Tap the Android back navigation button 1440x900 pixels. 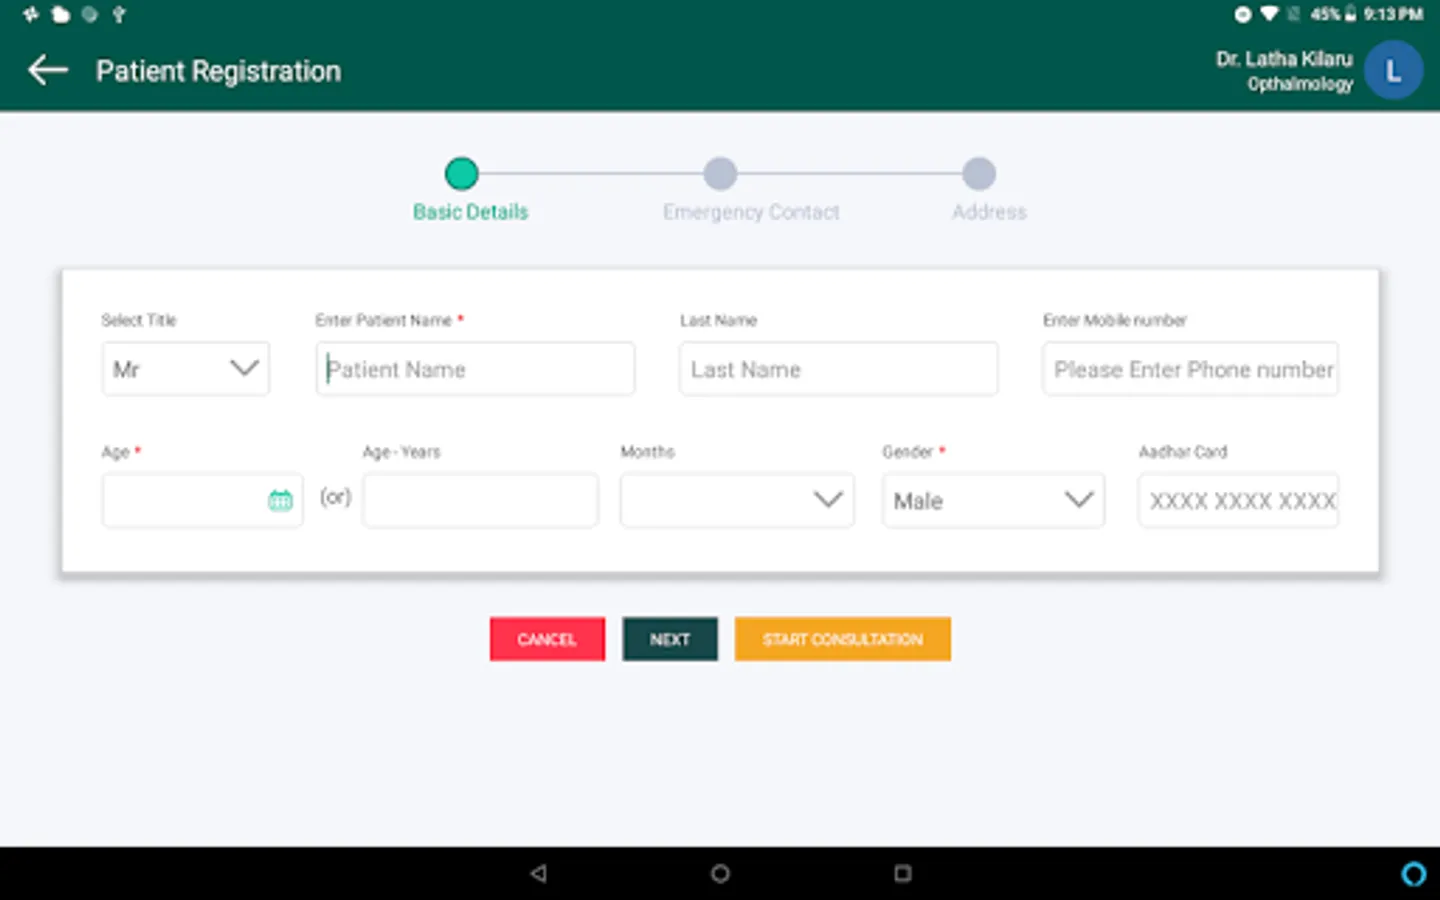coord(538,873)
